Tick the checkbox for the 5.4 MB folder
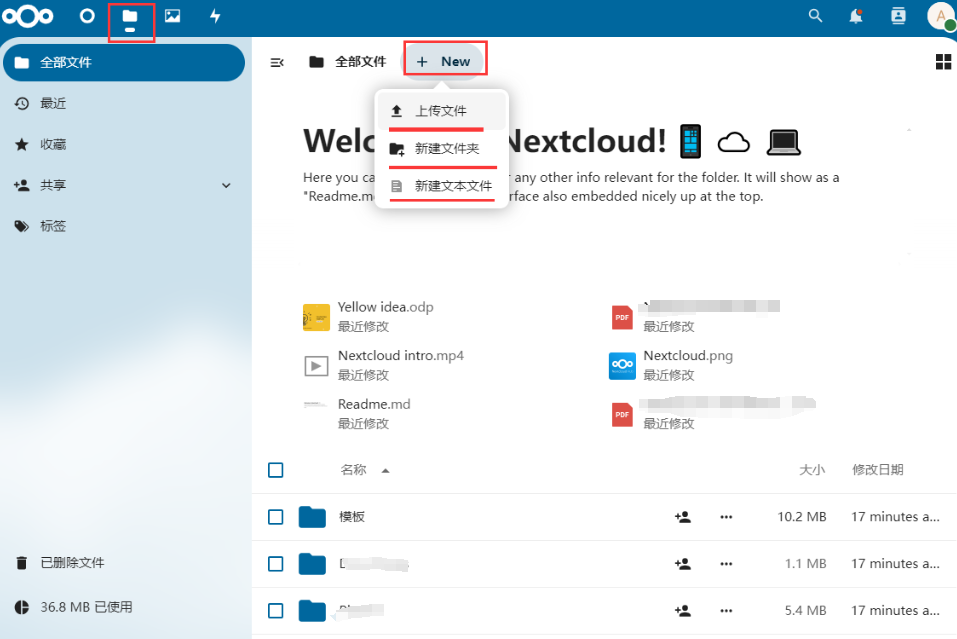 pyautogui.click(x=276, y=610)
